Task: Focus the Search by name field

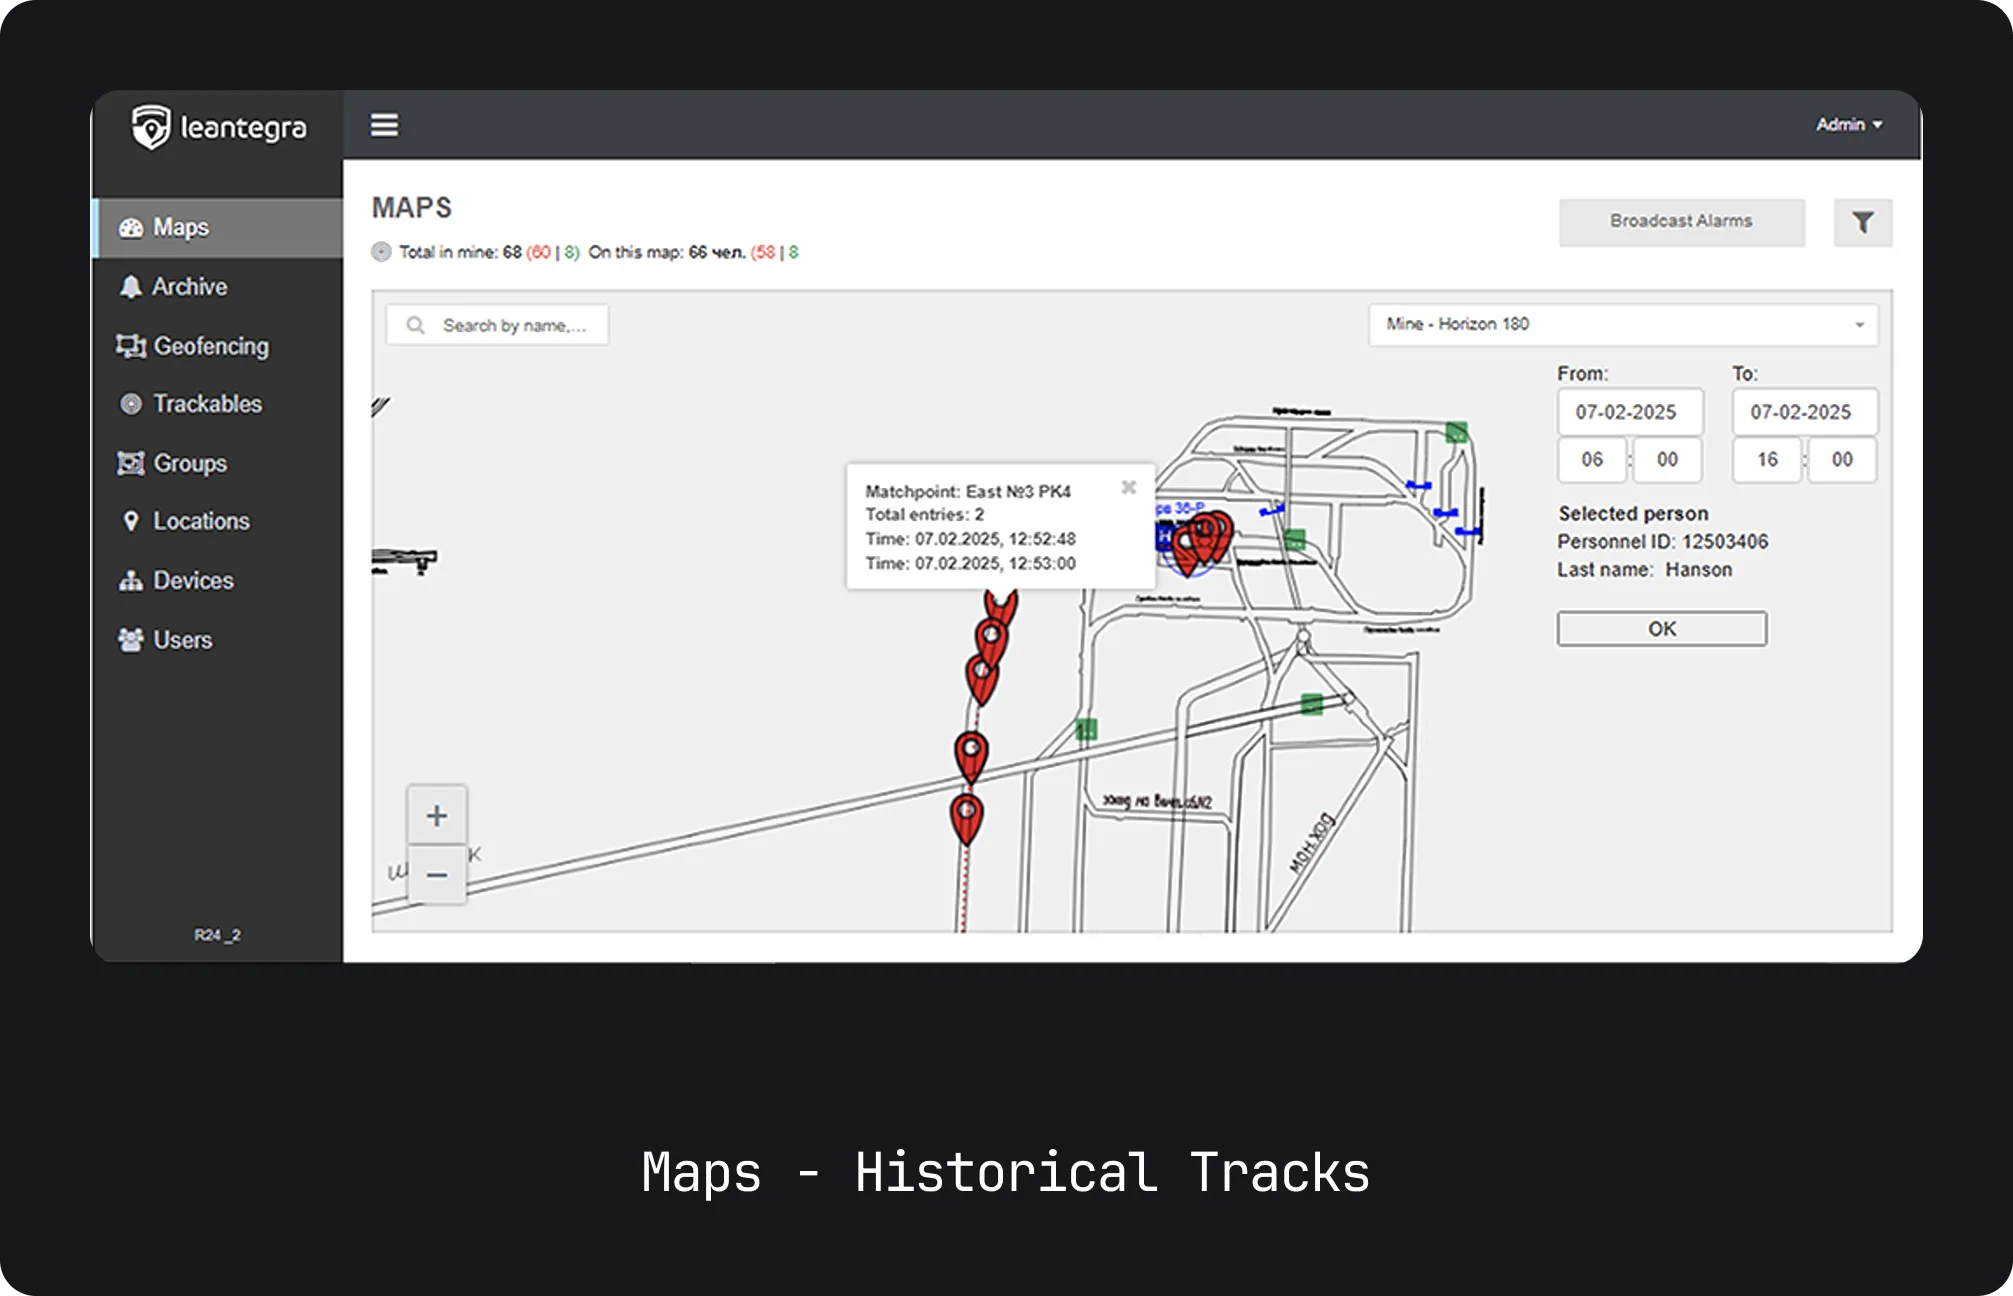Action: point(514,325)
